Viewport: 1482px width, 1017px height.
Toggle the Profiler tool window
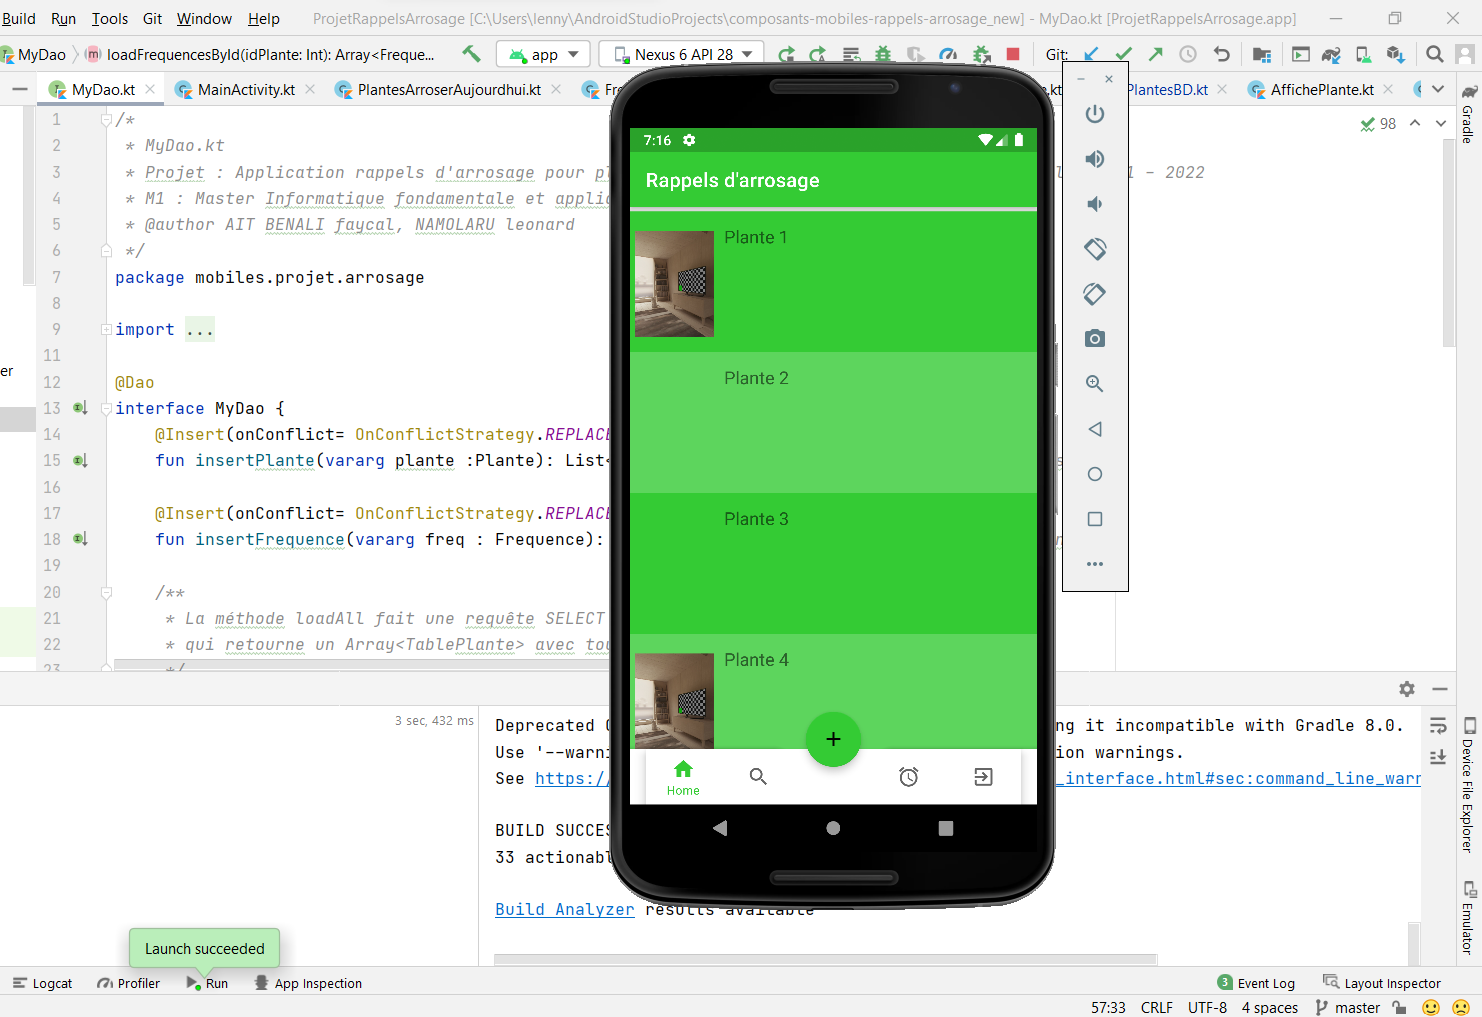(x=129, y=983)
